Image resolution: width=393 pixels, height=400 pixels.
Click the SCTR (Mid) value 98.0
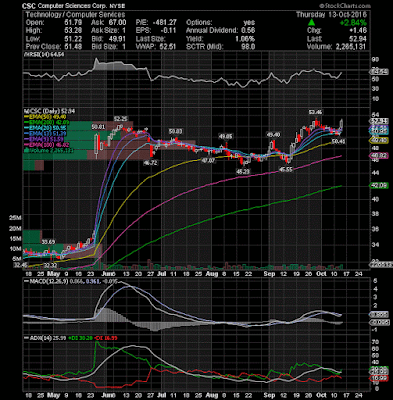[248, 47]
